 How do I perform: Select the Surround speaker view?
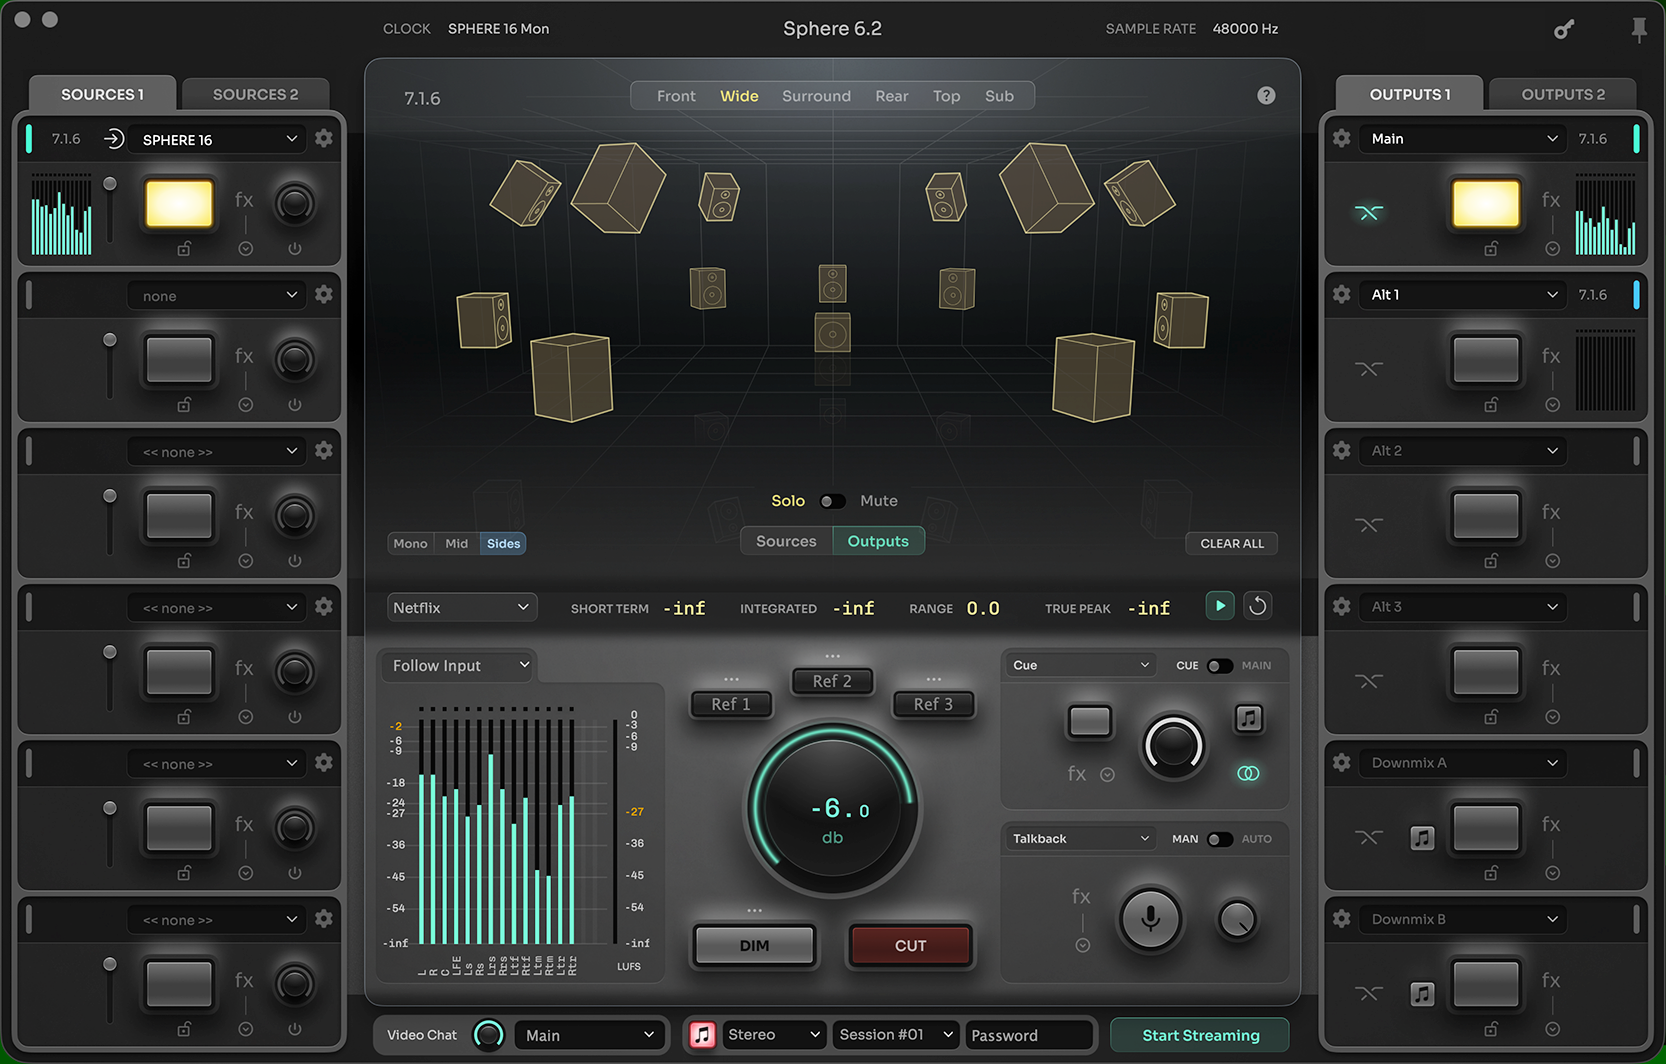pyautogui.click(x=816, y=95)
